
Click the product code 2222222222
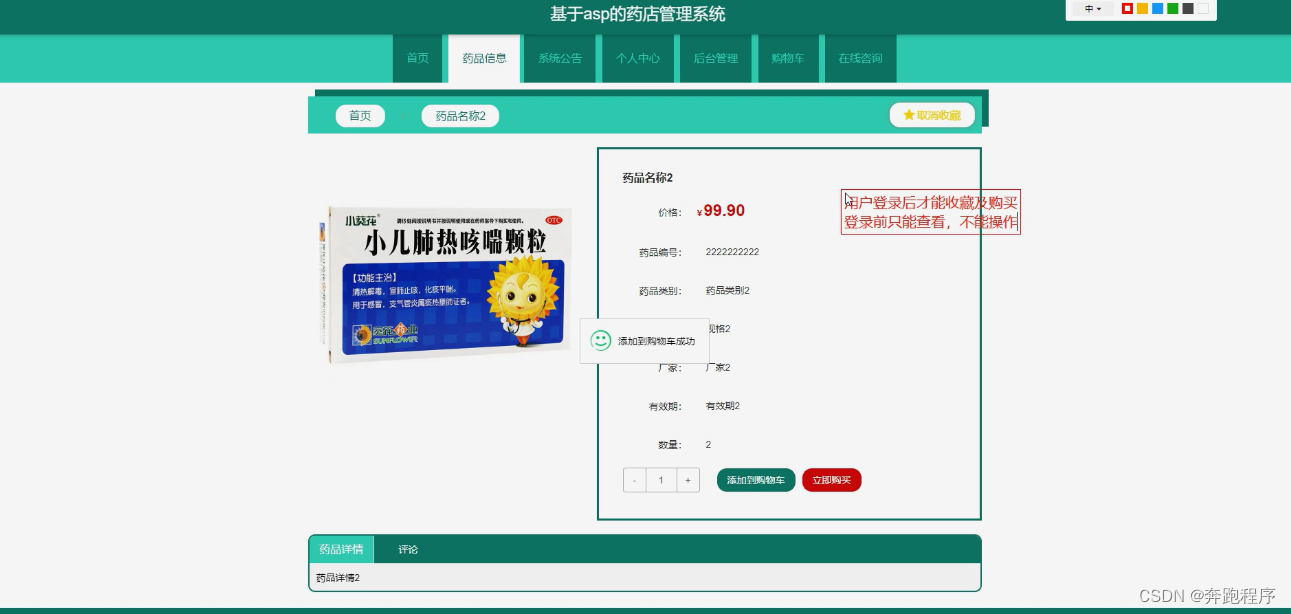[x=732, y=252]
